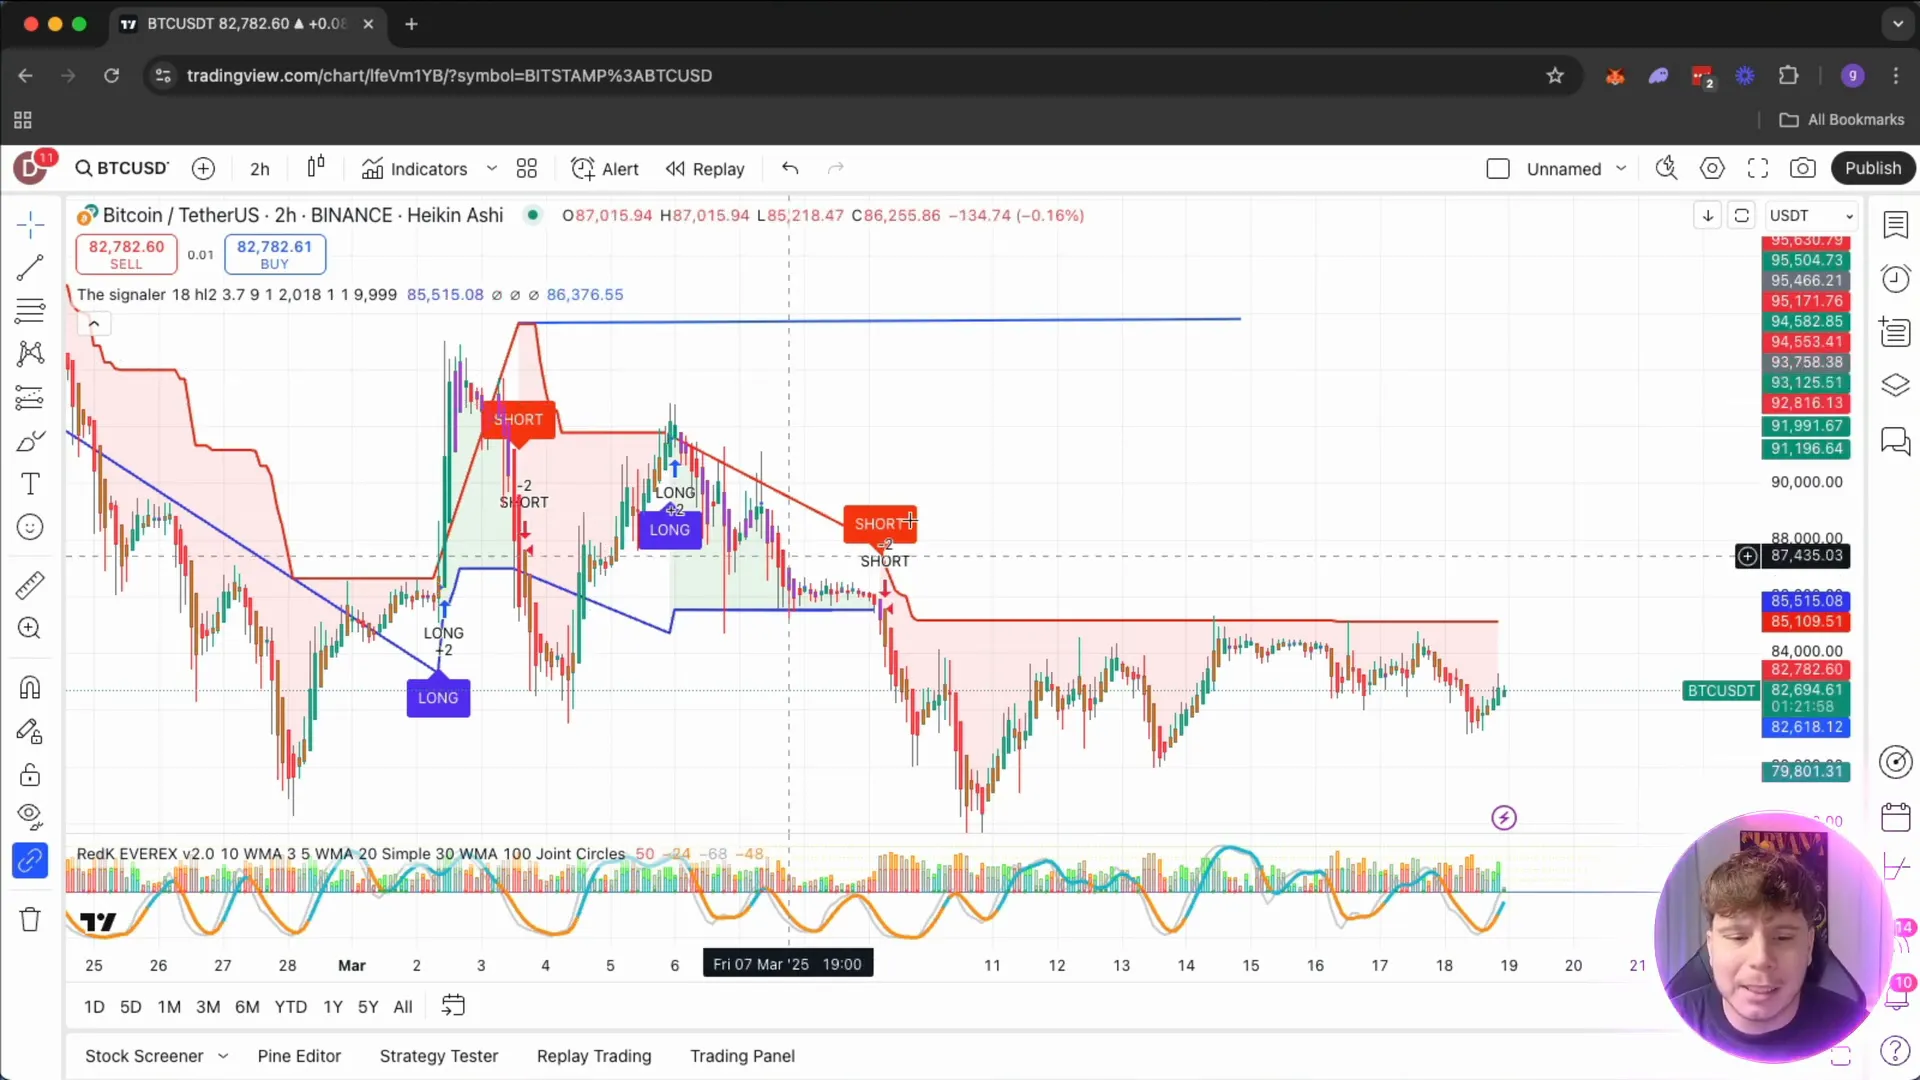Open the Replay Trading tab

coord(594,1056)
